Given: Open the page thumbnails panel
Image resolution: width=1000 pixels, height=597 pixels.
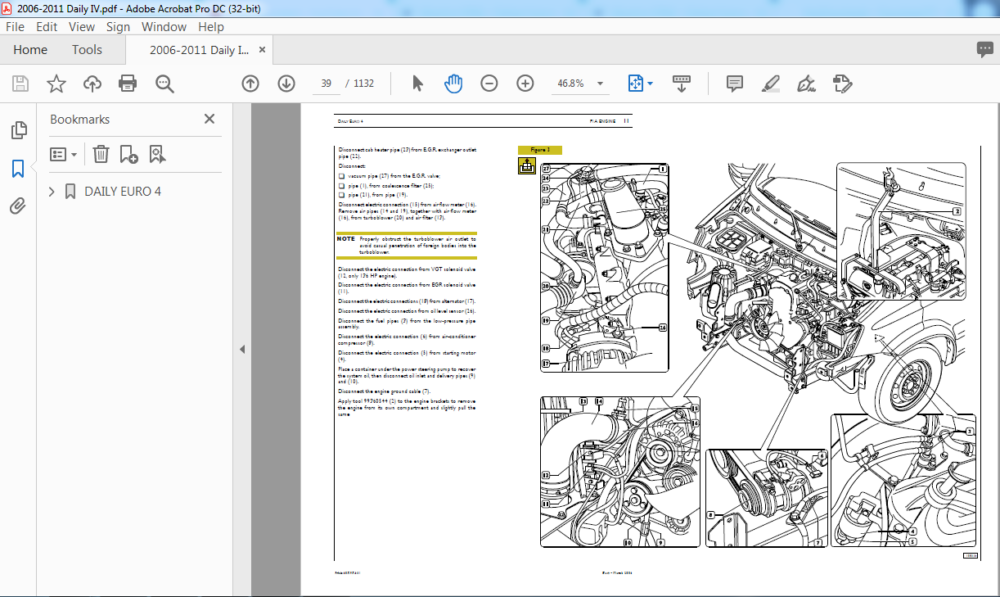Looking at the screenshot, I should tap(18, 130).
